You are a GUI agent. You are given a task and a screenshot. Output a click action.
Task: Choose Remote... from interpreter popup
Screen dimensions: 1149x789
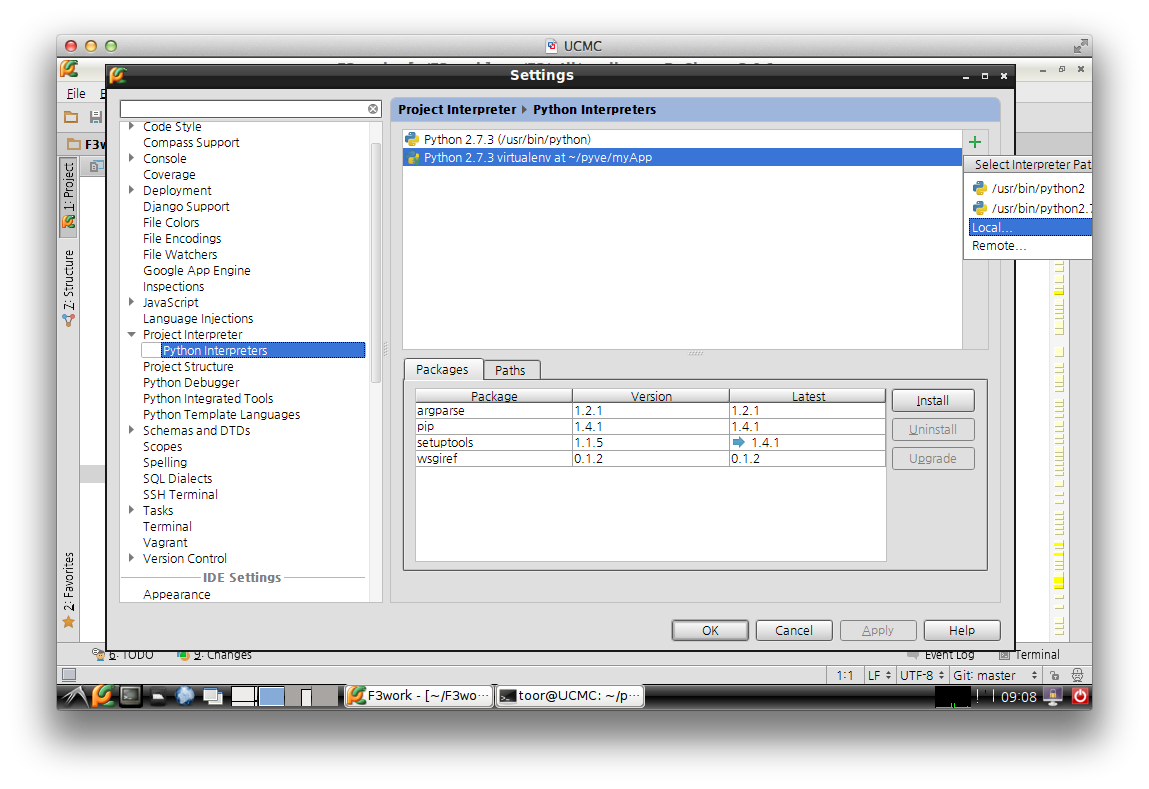(1030, 246)
